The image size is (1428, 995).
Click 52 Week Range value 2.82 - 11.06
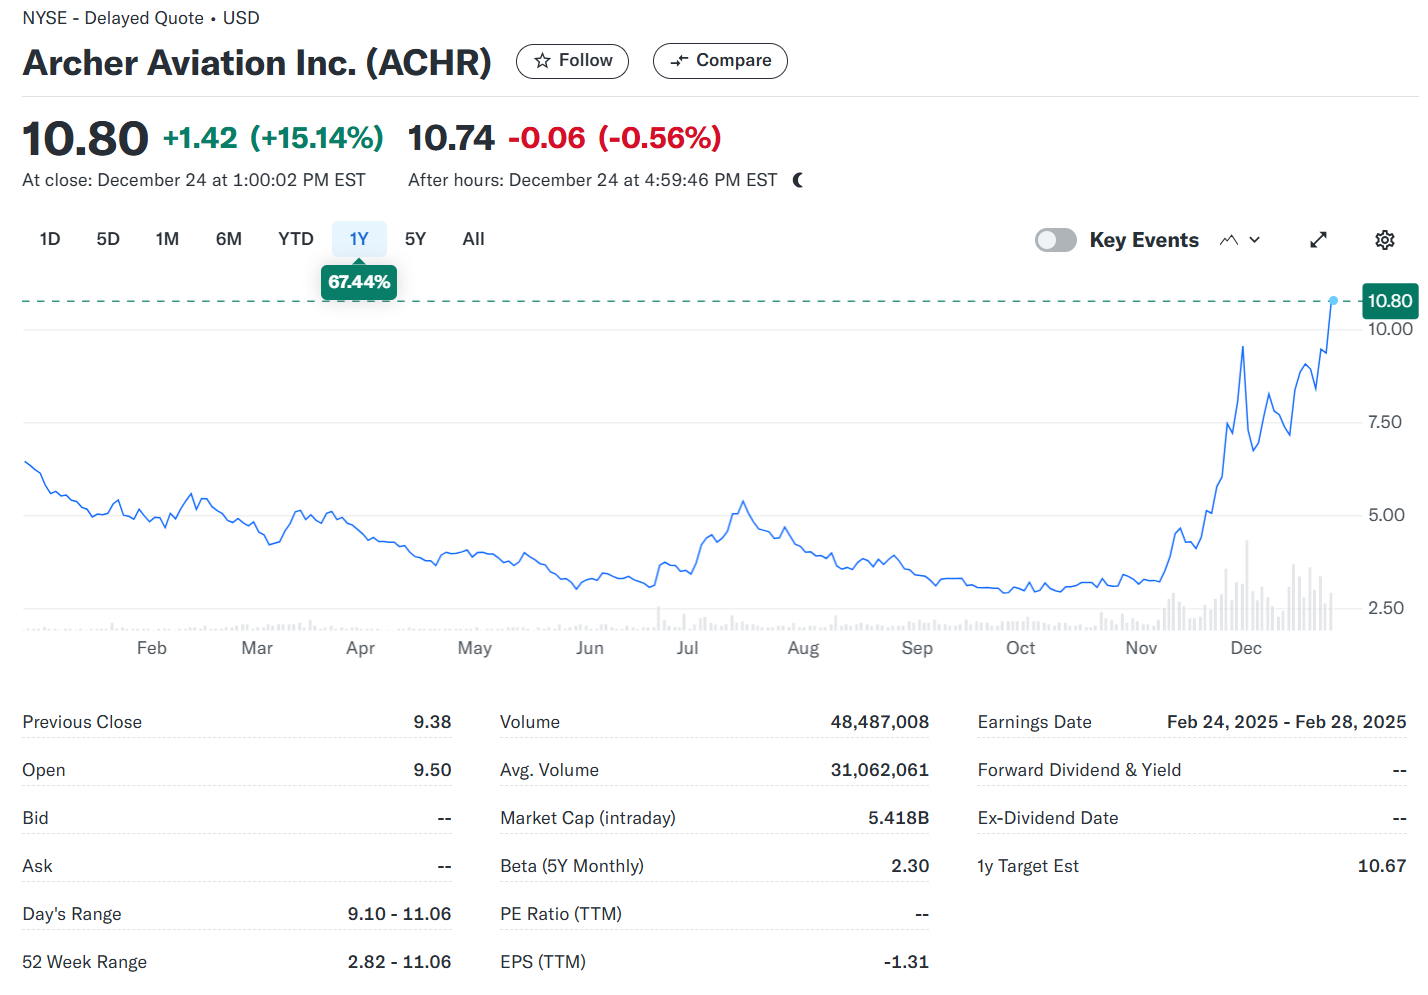pos(399,962)
